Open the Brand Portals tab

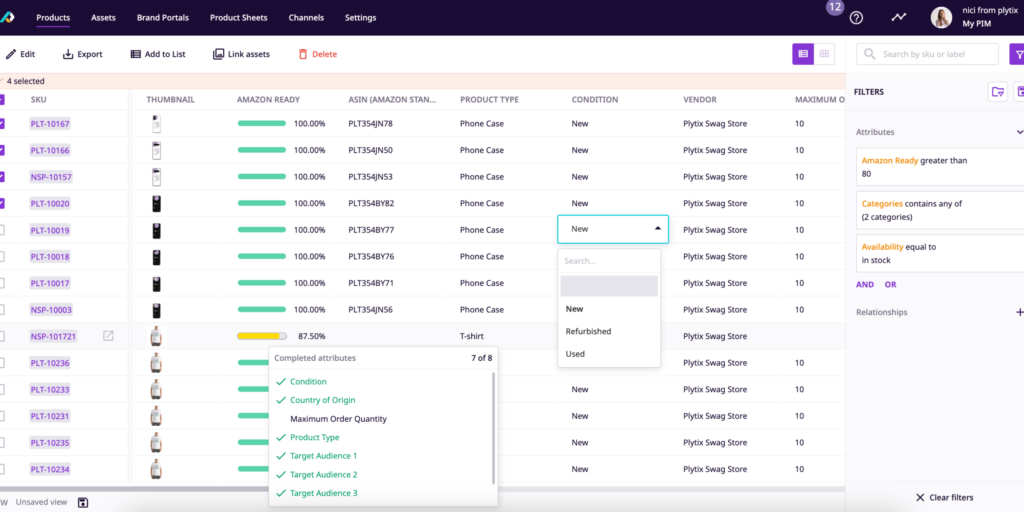coord(163,18)
